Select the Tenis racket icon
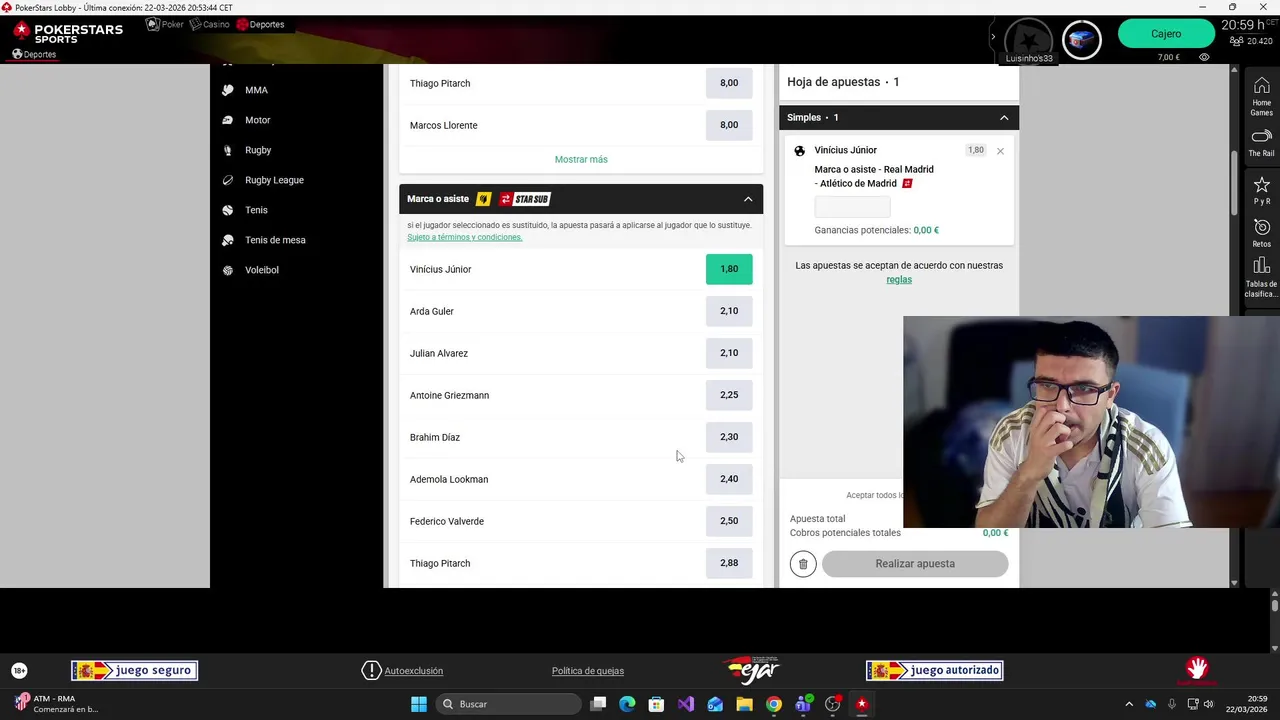The image size is (1280, 720). pyautogui.click(x=228, y=210)
